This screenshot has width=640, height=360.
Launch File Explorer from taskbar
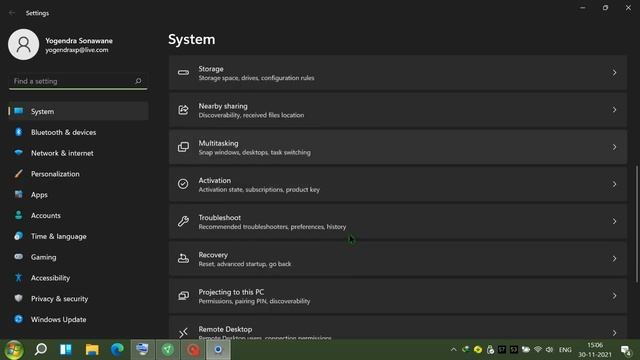coord(92,349)
